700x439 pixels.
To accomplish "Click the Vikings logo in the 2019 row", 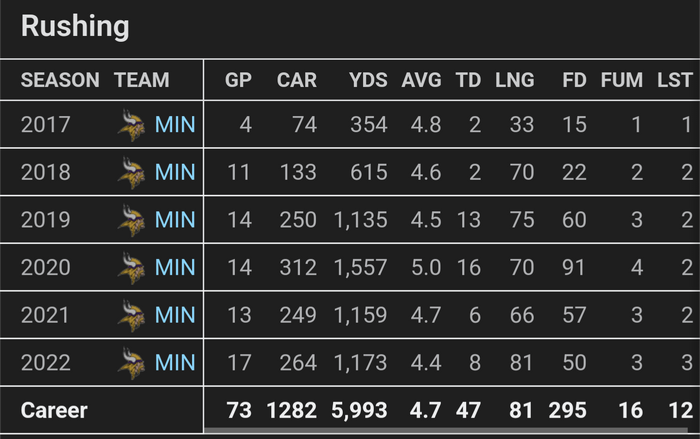I will point(131,219).
